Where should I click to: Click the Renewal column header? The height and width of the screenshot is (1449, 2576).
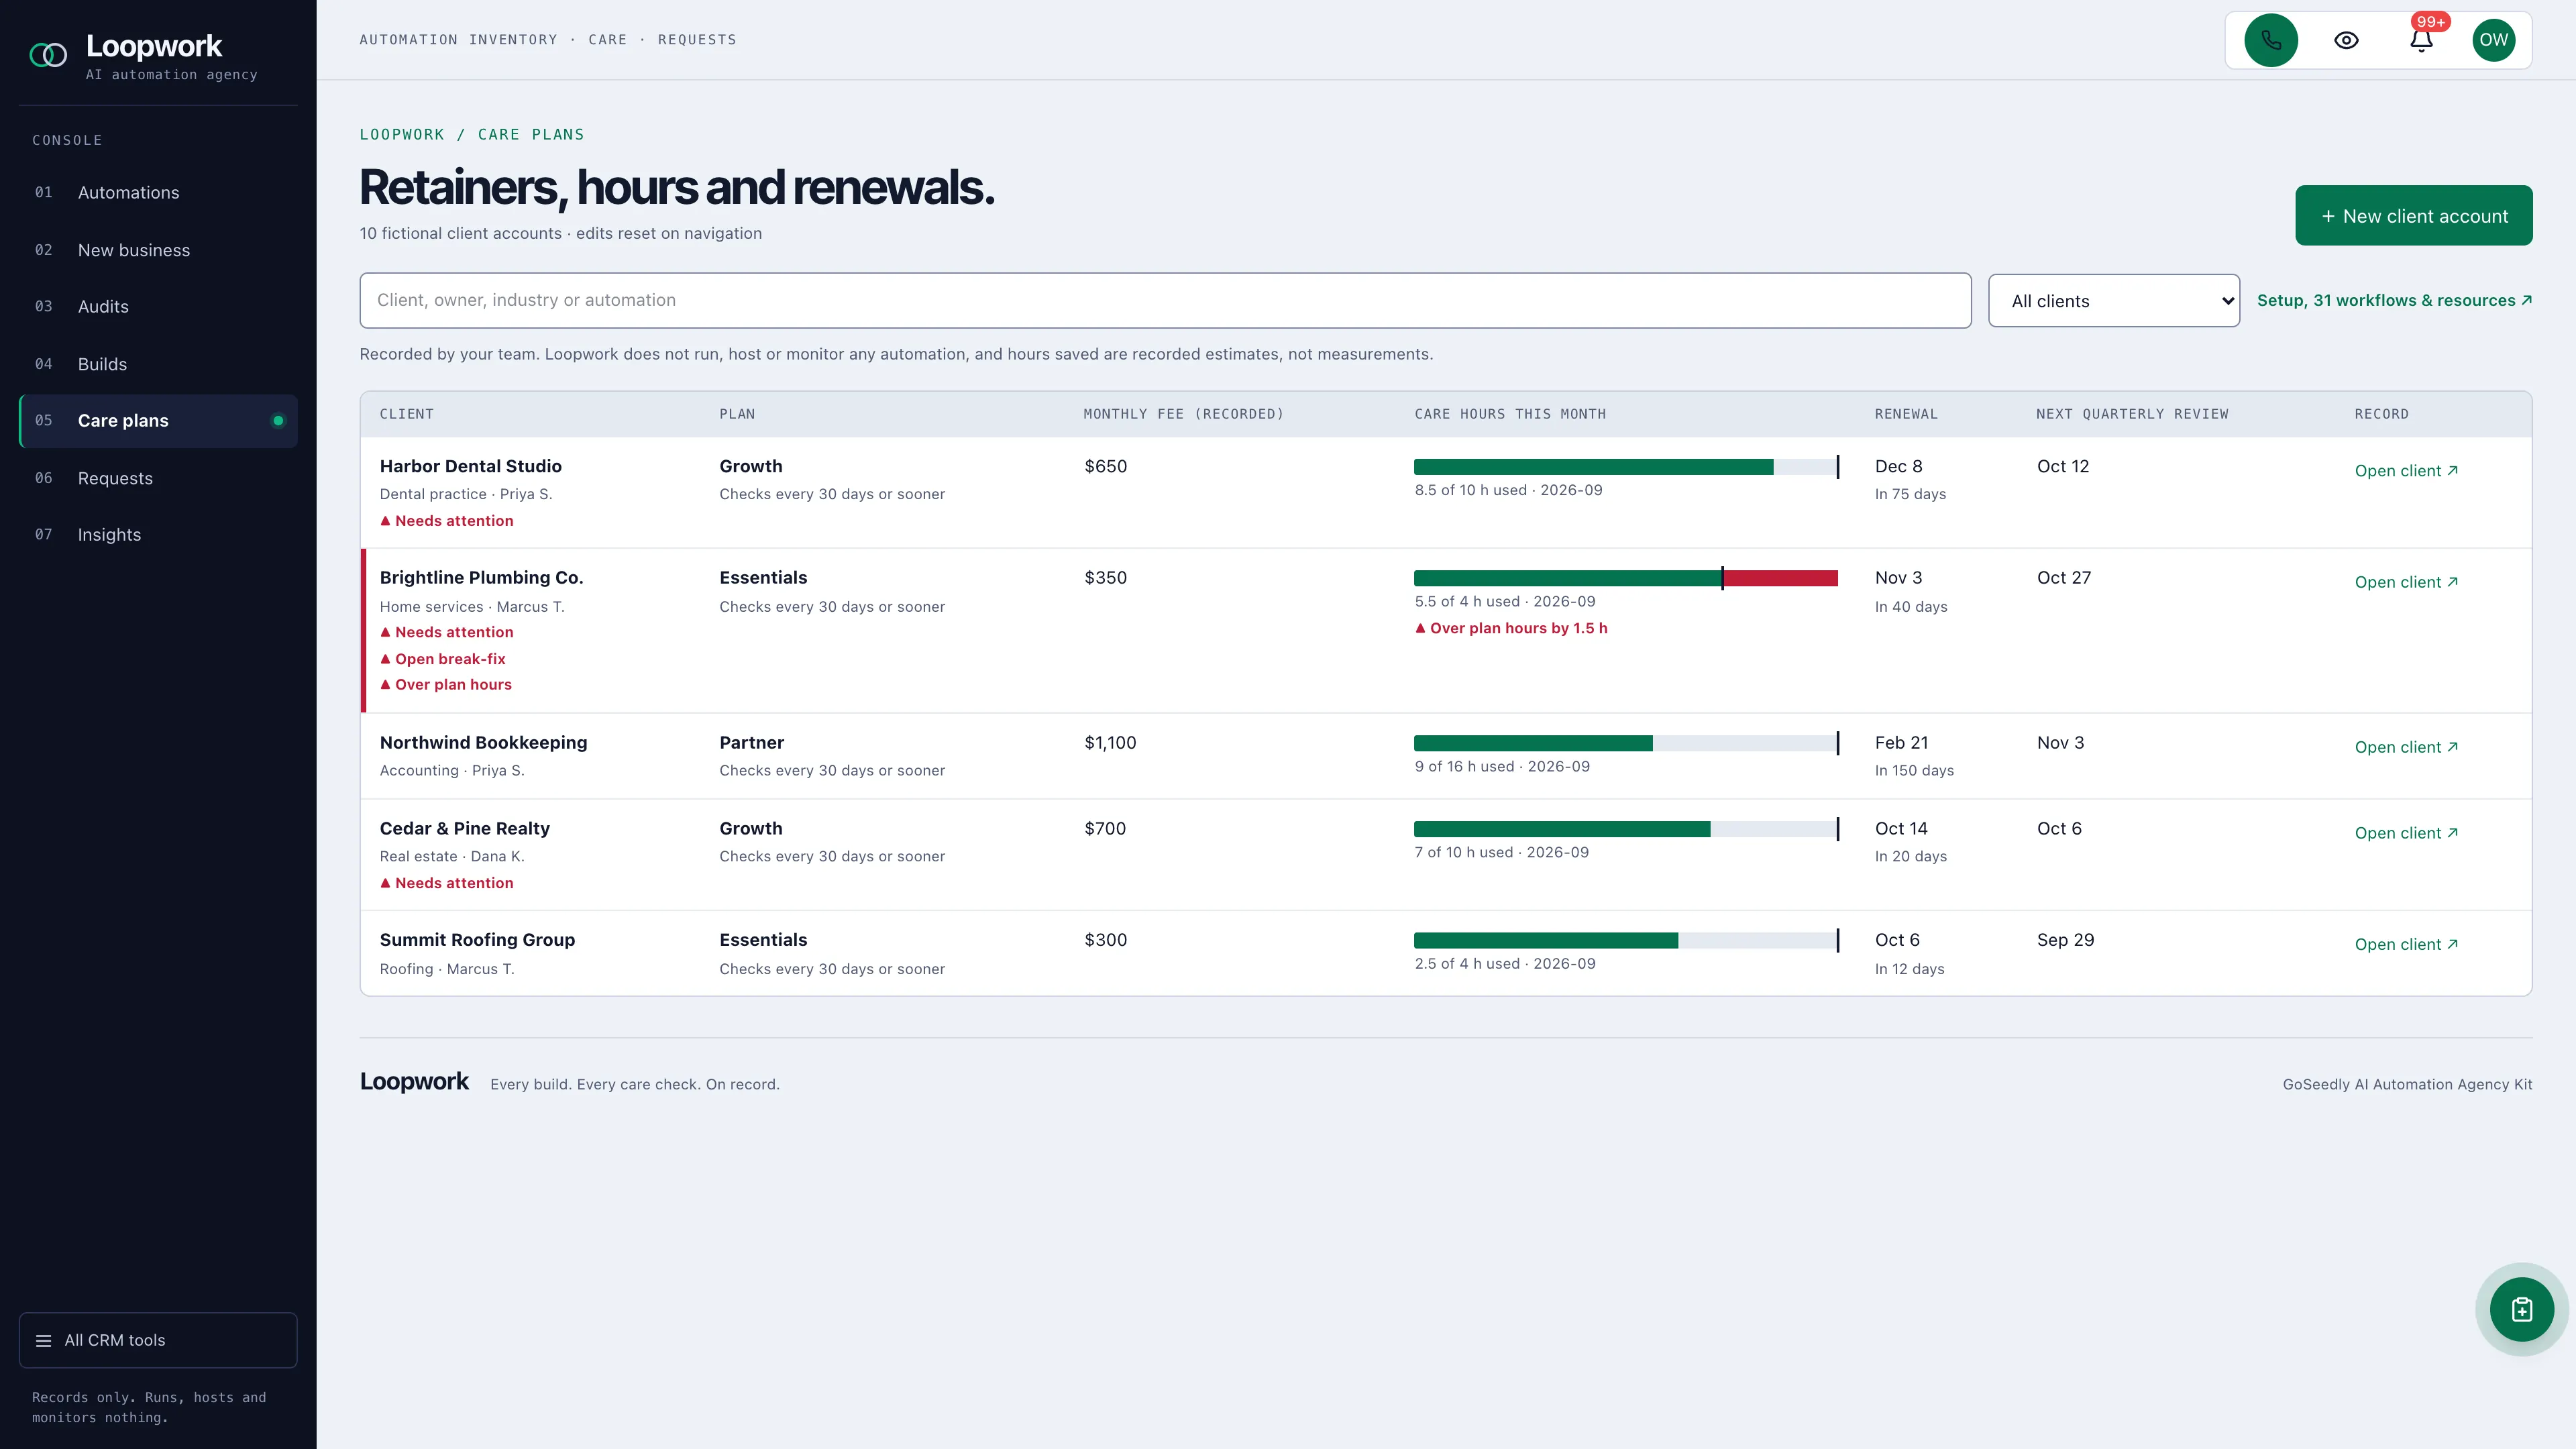coord(1906,414)
